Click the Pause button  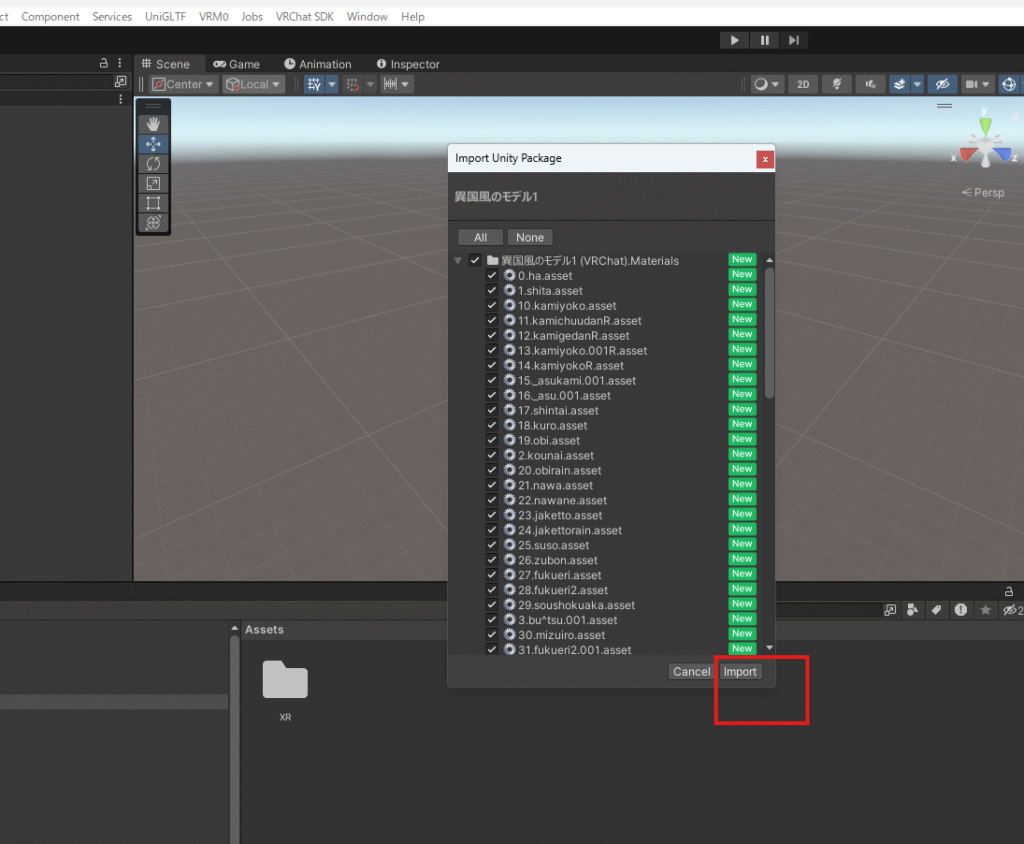tap(764, 41)
